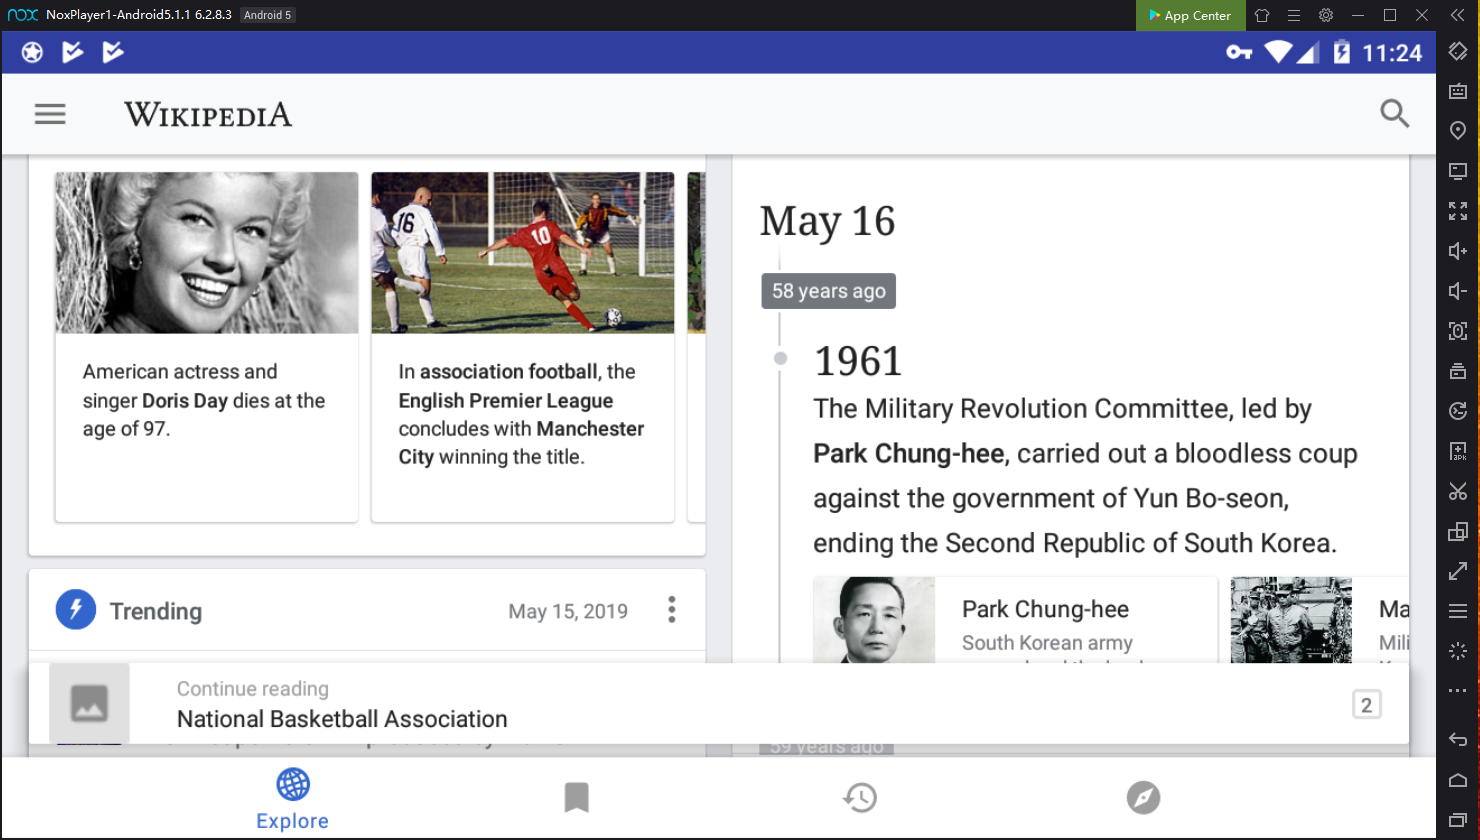Image resolution: width=1480 pixels, height=840 pixels.
Task: Continue reading National Basketball Association
Action: 719,704
